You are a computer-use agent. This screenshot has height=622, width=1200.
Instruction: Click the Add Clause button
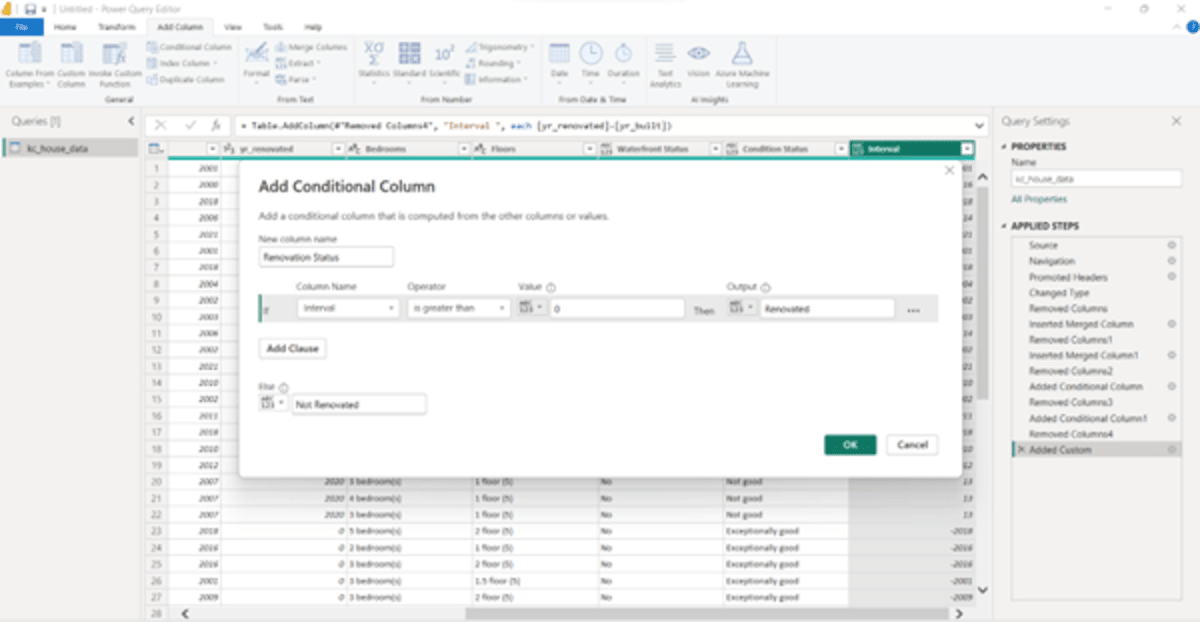pyautogui.click(x=292, y=348)
